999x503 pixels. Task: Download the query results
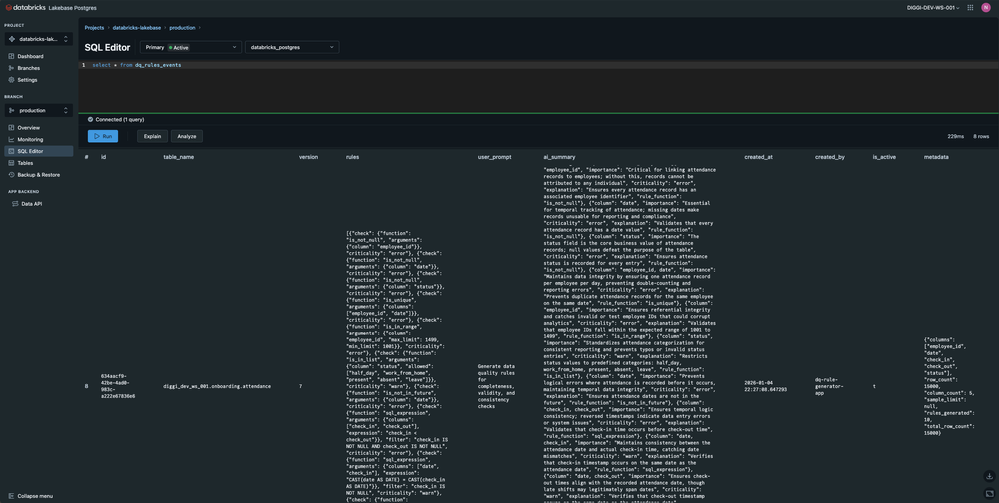tap(989, 476)
